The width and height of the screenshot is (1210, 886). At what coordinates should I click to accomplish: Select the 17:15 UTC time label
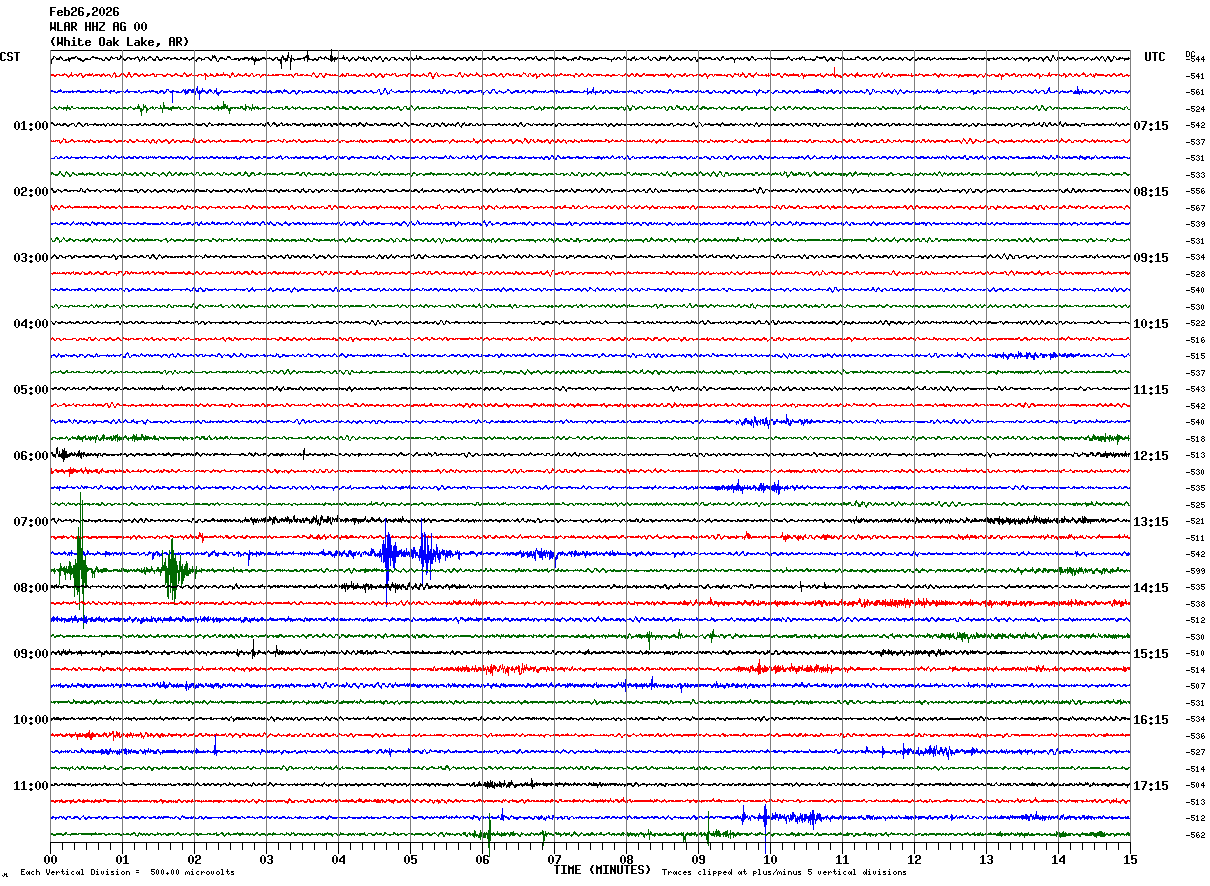click(1150, 786)
